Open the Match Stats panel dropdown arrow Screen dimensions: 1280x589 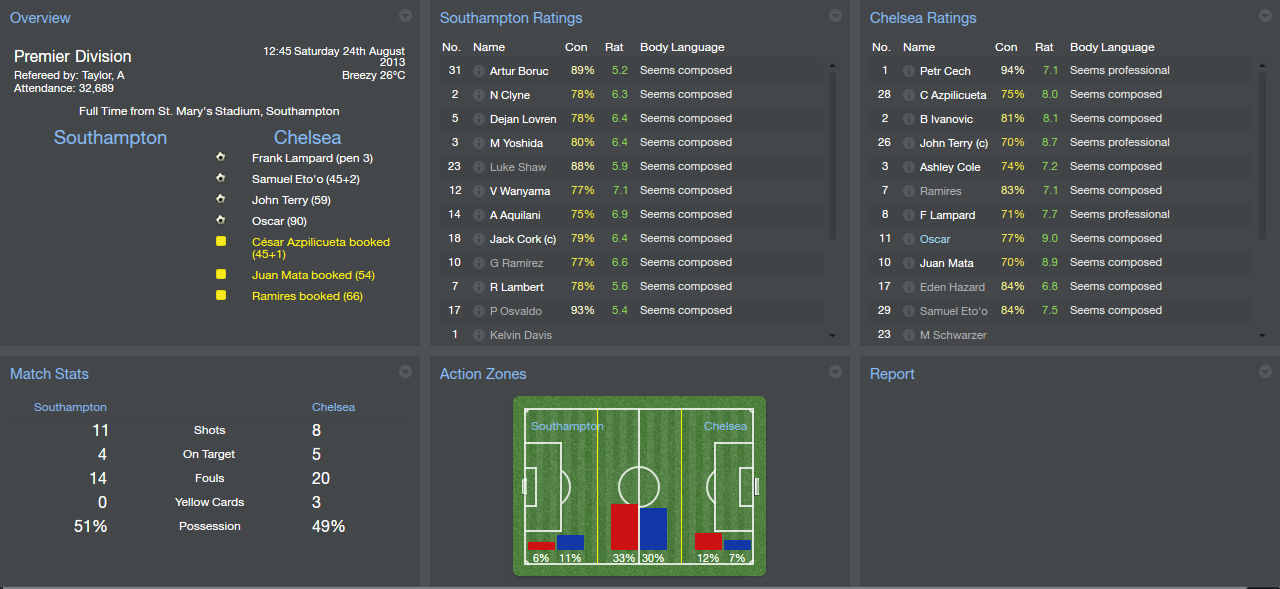coord(405,372)
